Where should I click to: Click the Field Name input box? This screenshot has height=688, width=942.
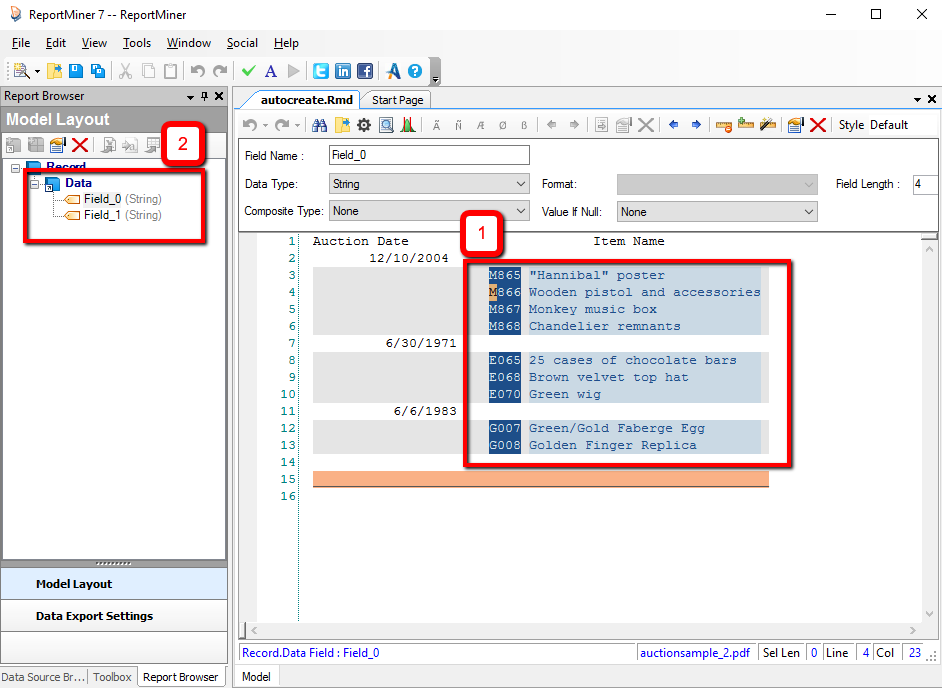[x=429, y=156]
